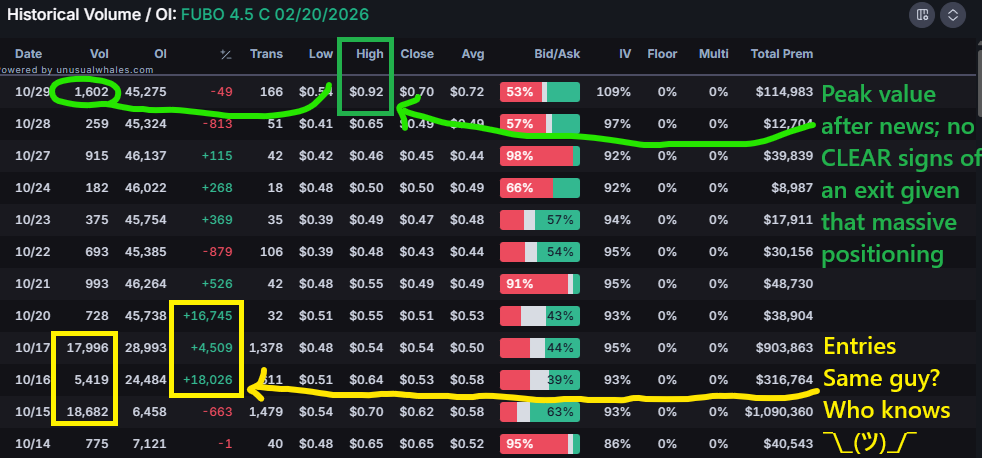Select the 10/22 date cell
Viewport: 982px width, 458px height.
pyautogui.click(x=33, y=252)
